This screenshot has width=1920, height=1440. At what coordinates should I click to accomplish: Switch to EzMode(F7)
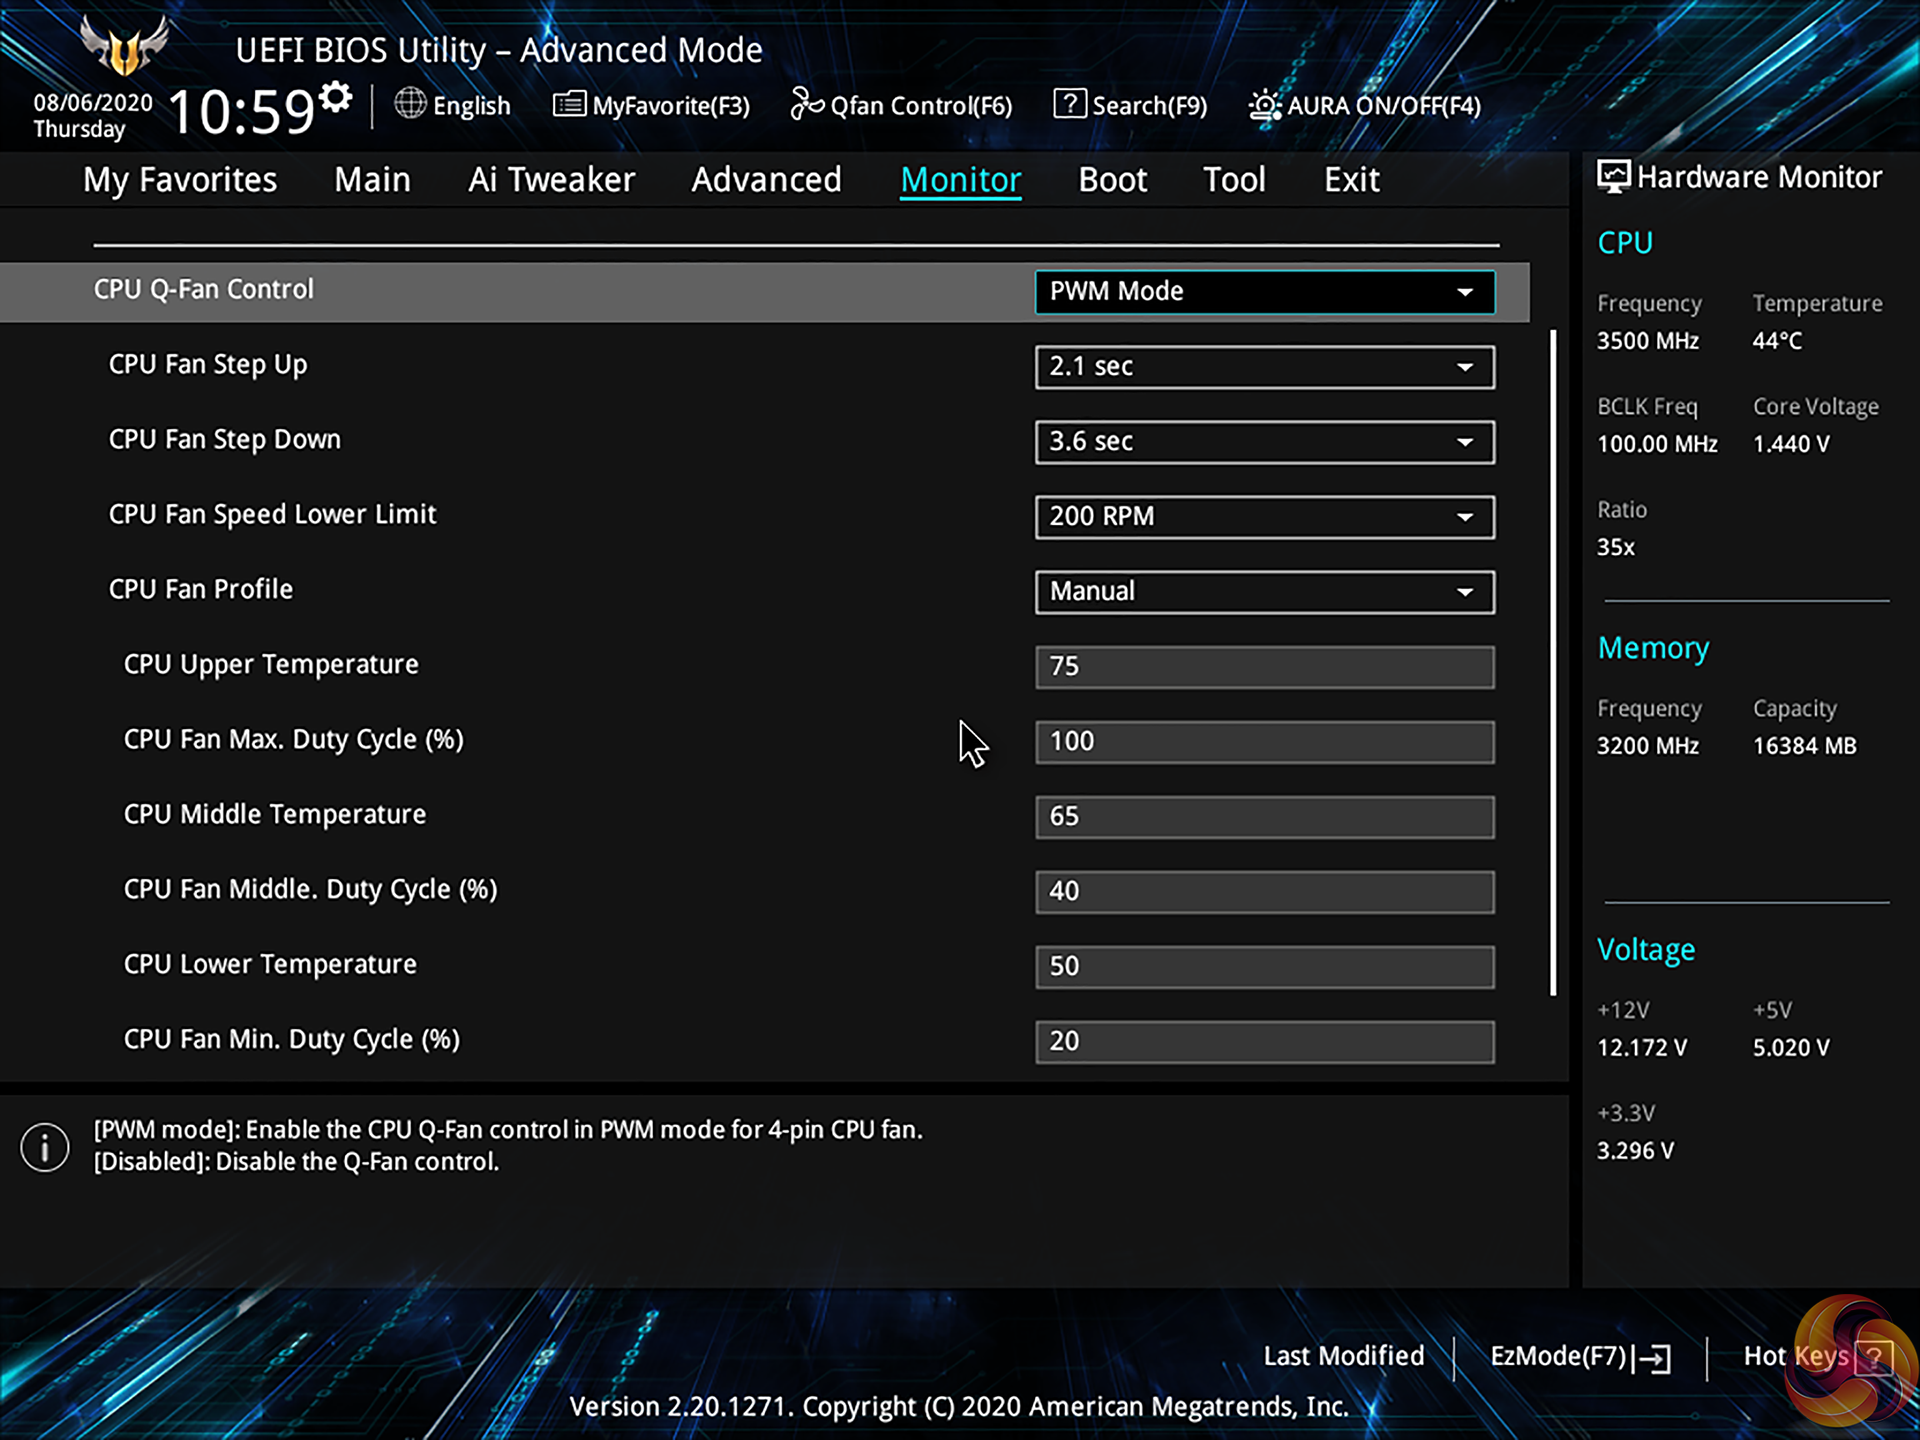[1558, 1356]
